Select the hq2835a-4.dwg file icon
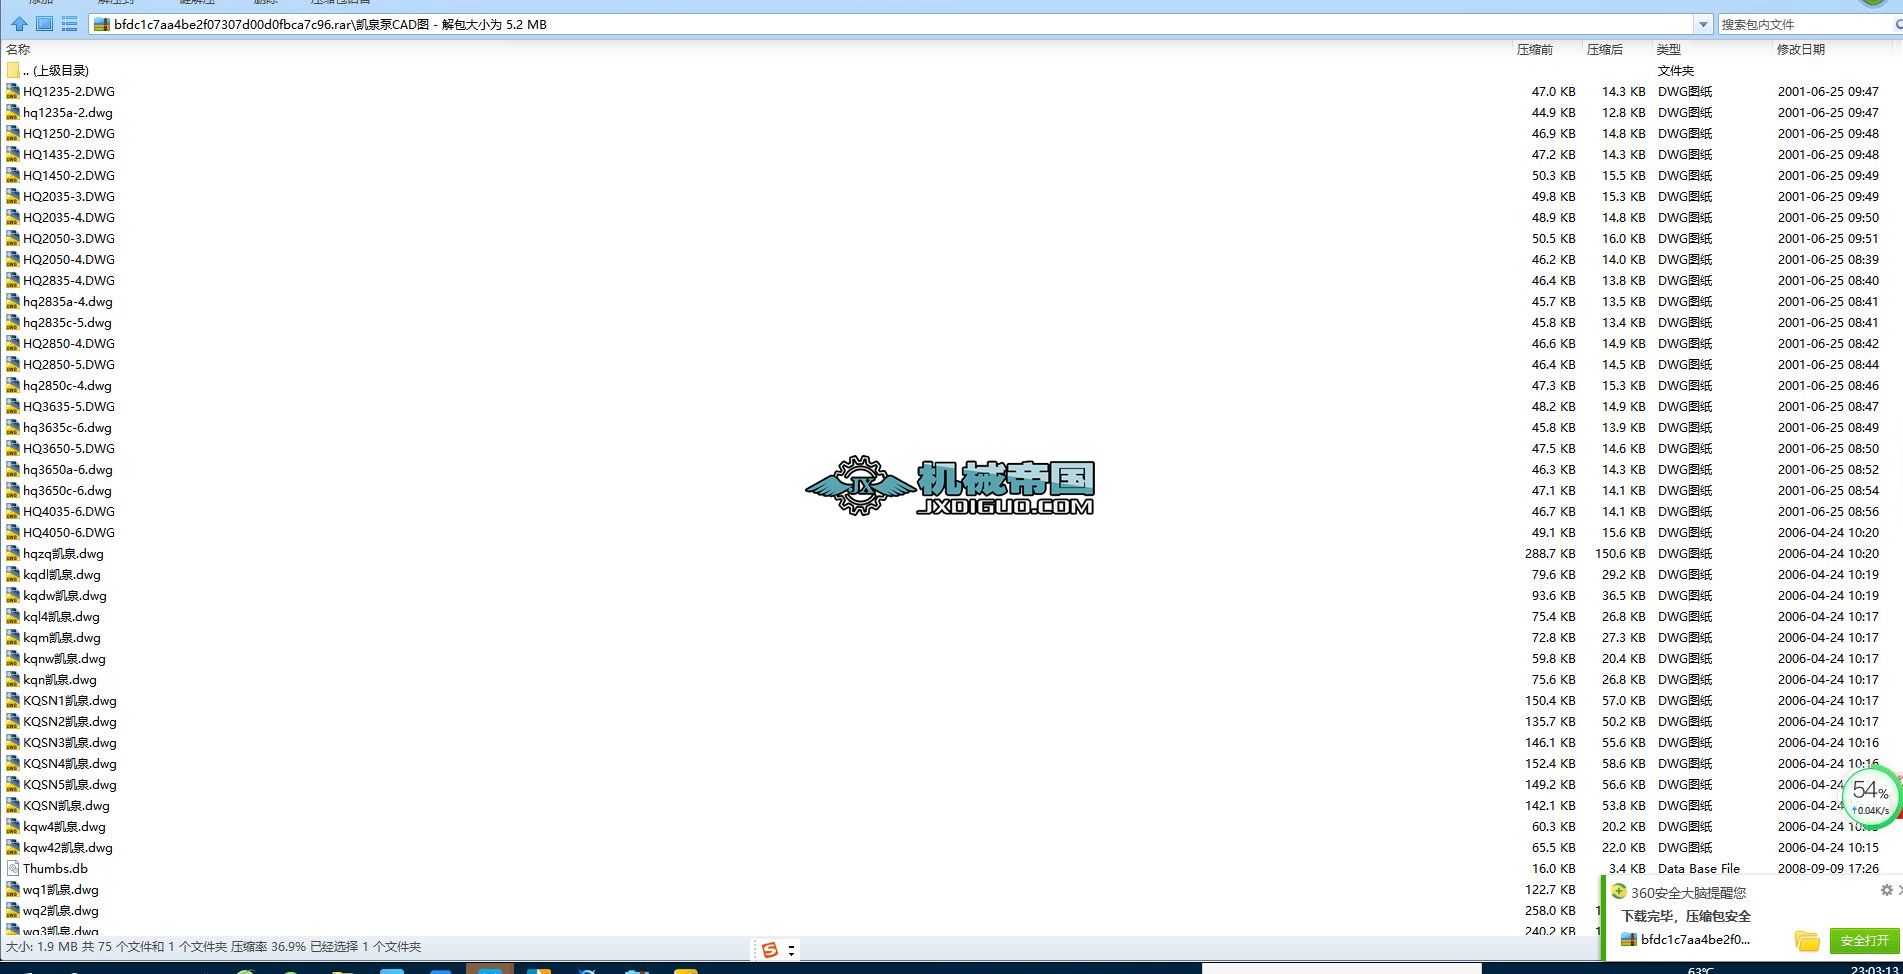The height and width of the screenshot is (974, 1903). click(13, 301)
